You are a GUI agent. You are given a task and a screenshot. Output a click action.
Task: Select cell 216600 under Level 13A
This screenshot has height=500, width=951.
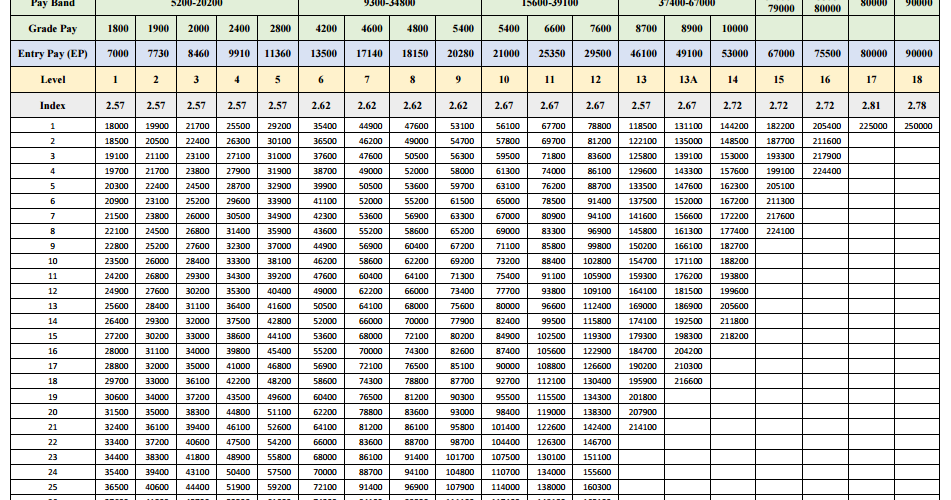point(688,381)
